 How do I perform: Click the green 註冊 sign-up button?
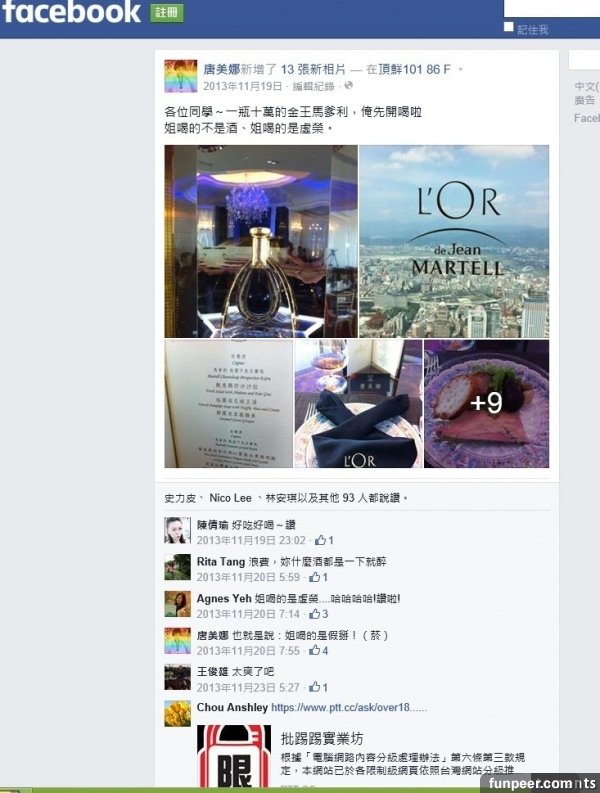(x=166, y=13)
